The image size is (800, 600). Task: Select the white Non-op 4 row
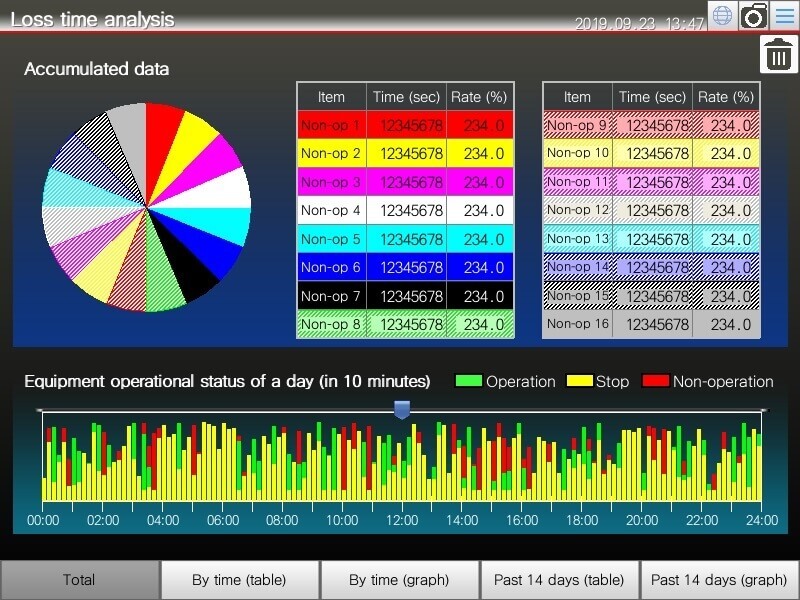[405, 211]
